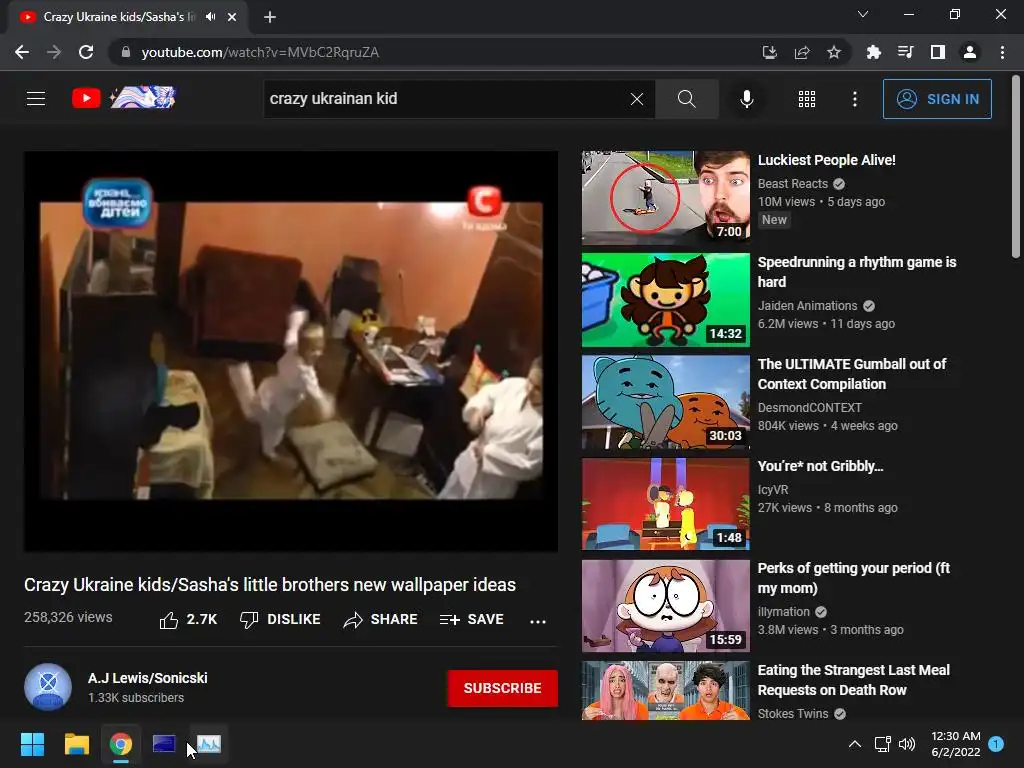
Task: Visit Stokes Twins channel name
Action: 793,714
